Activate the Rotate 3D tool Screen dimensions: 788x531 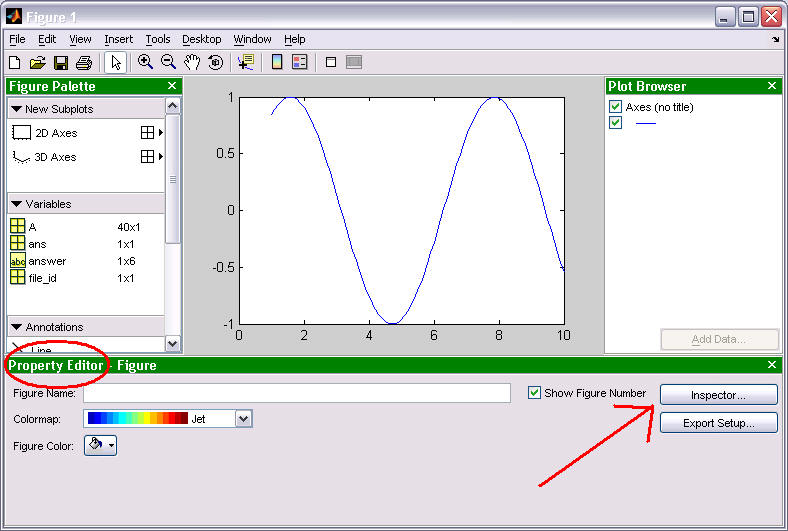tap(215, 62)
